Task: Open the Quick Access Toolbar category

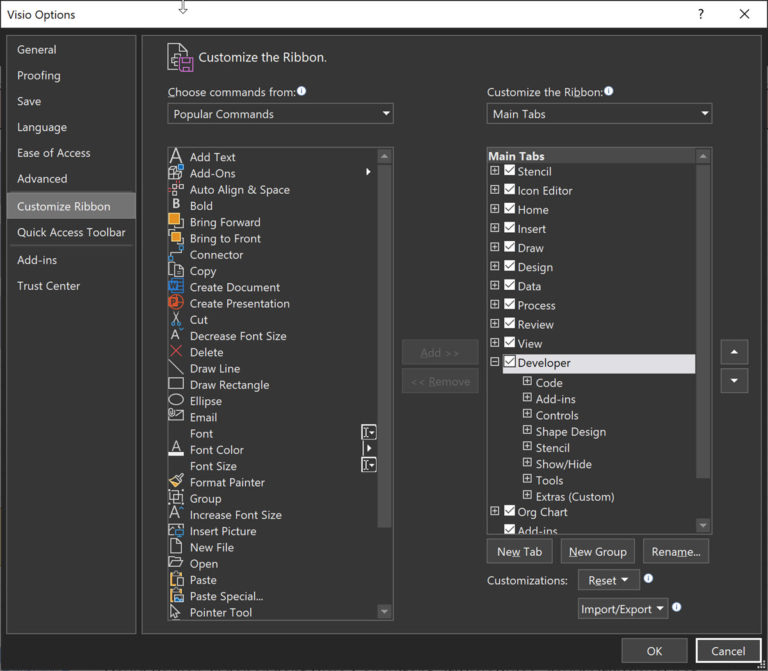Action: click(71, 232)
